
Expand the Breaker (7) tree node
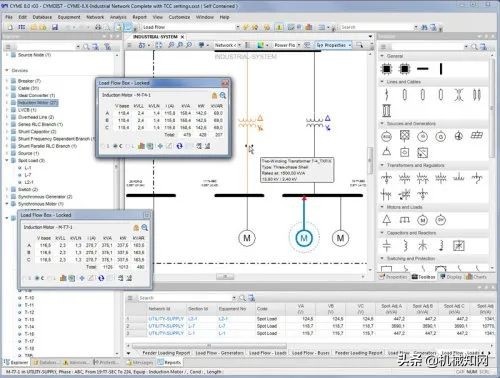7,81
